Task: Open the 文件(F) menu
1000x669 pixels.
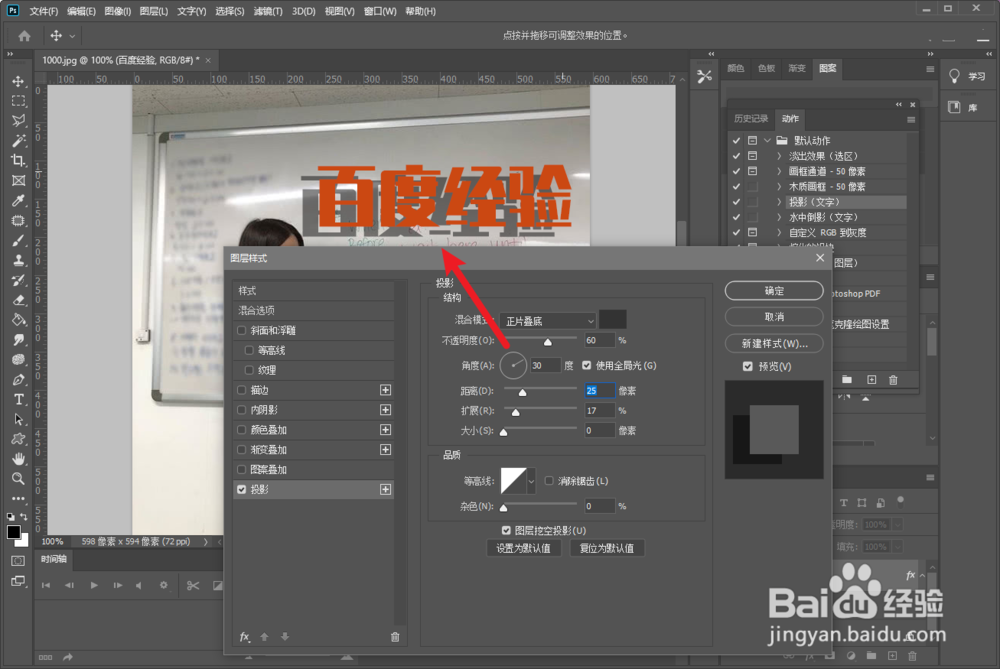Action: 43,11
